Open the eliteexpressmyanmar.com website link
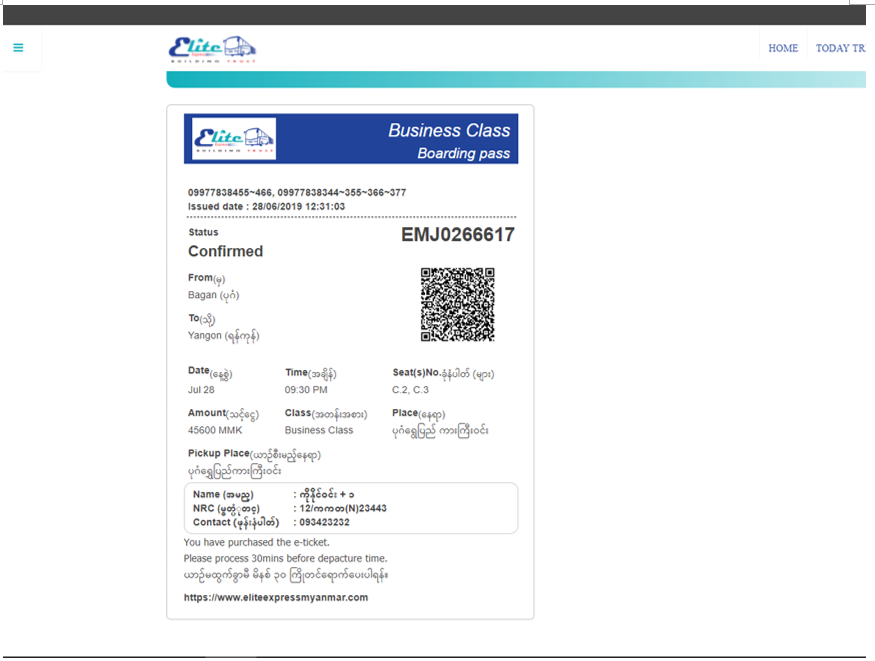The width and height of the screenshot is (875, 661). (x=276, y=597)
